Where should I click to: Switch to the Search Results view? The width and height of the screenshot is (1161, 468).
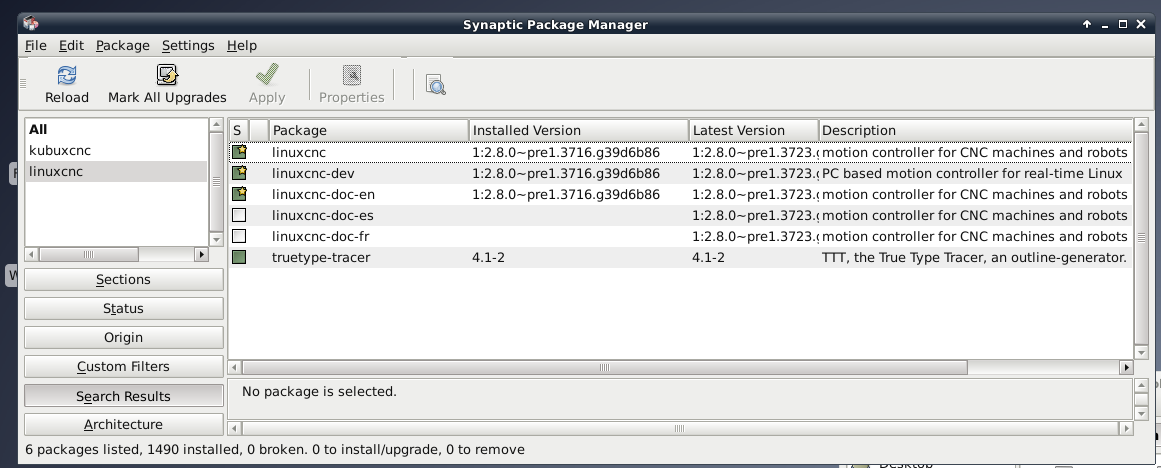[x=124, y=395]
